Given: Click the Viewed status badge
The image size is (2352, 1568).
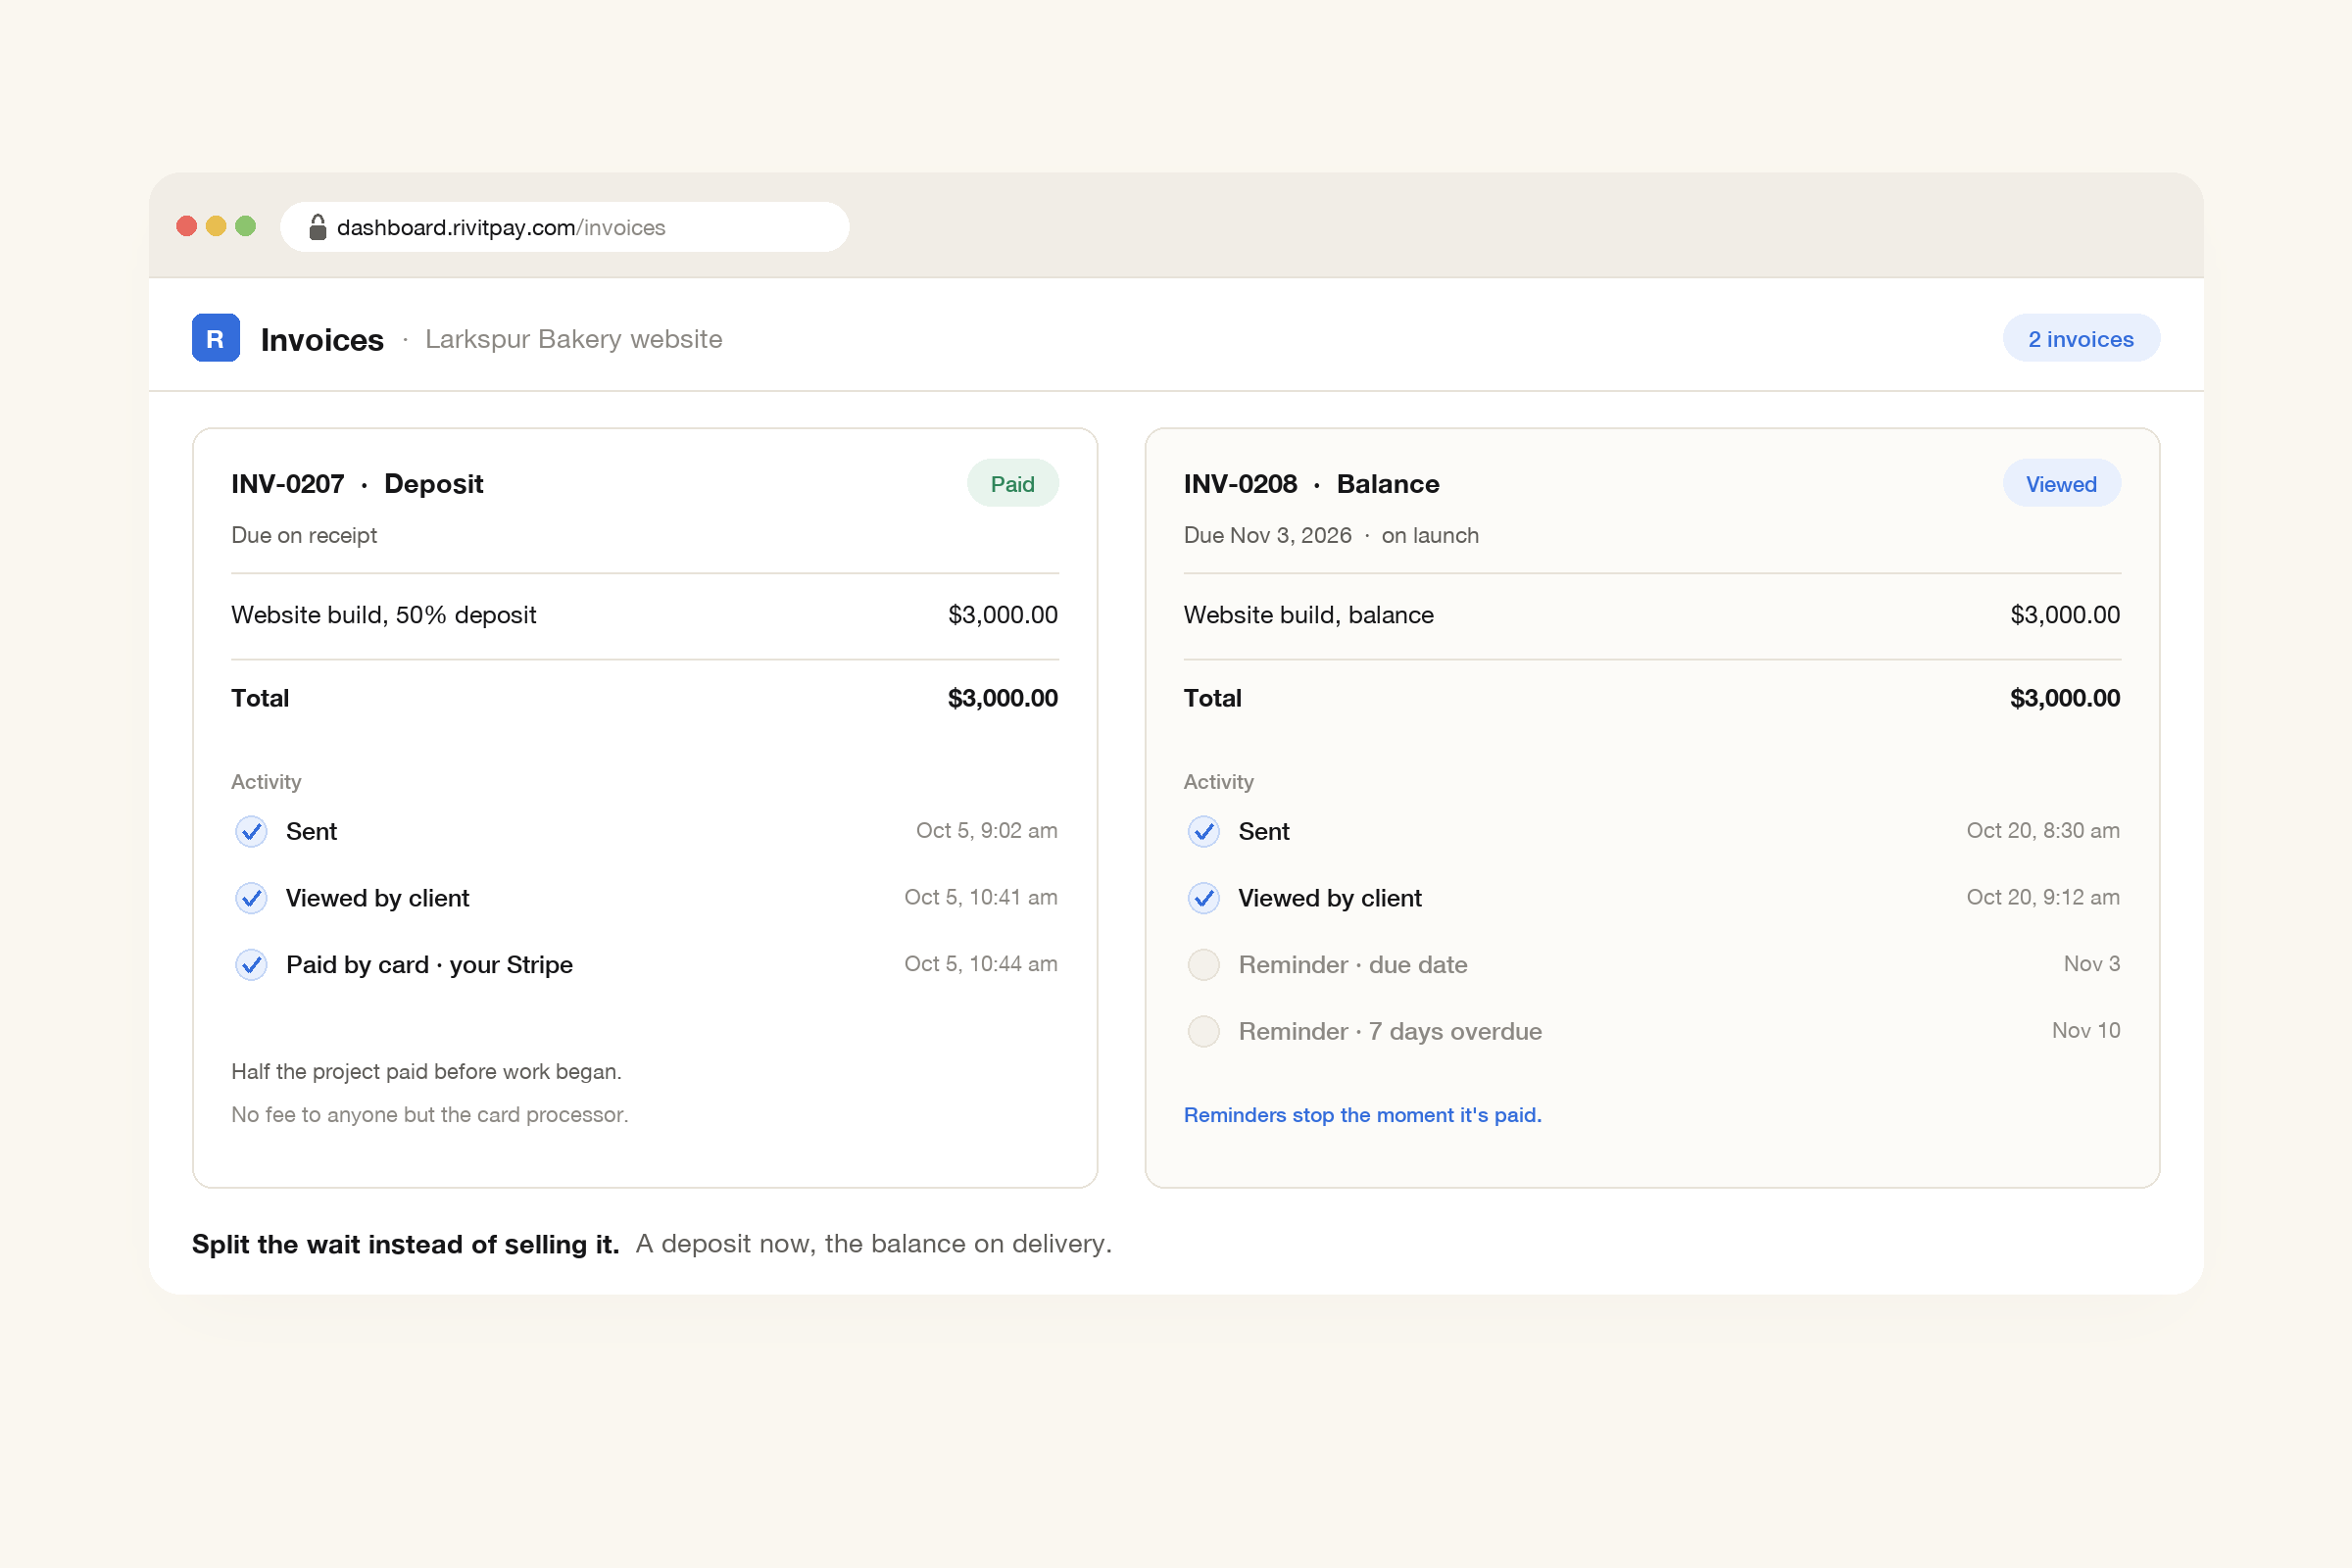Looking at the screenshot, I should [x=2061, y=484].
